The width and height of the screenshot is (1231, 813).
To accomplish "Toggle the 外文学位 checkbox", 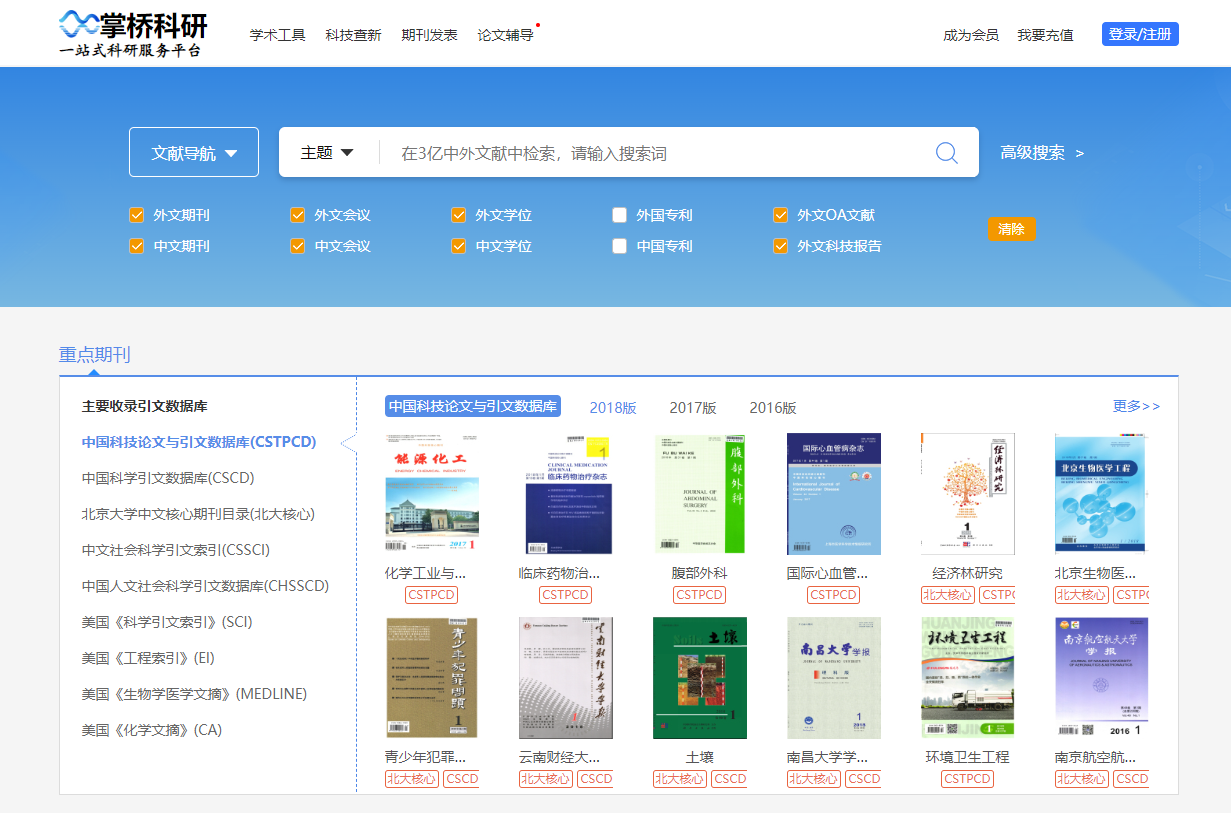I will tap(459, 215).
